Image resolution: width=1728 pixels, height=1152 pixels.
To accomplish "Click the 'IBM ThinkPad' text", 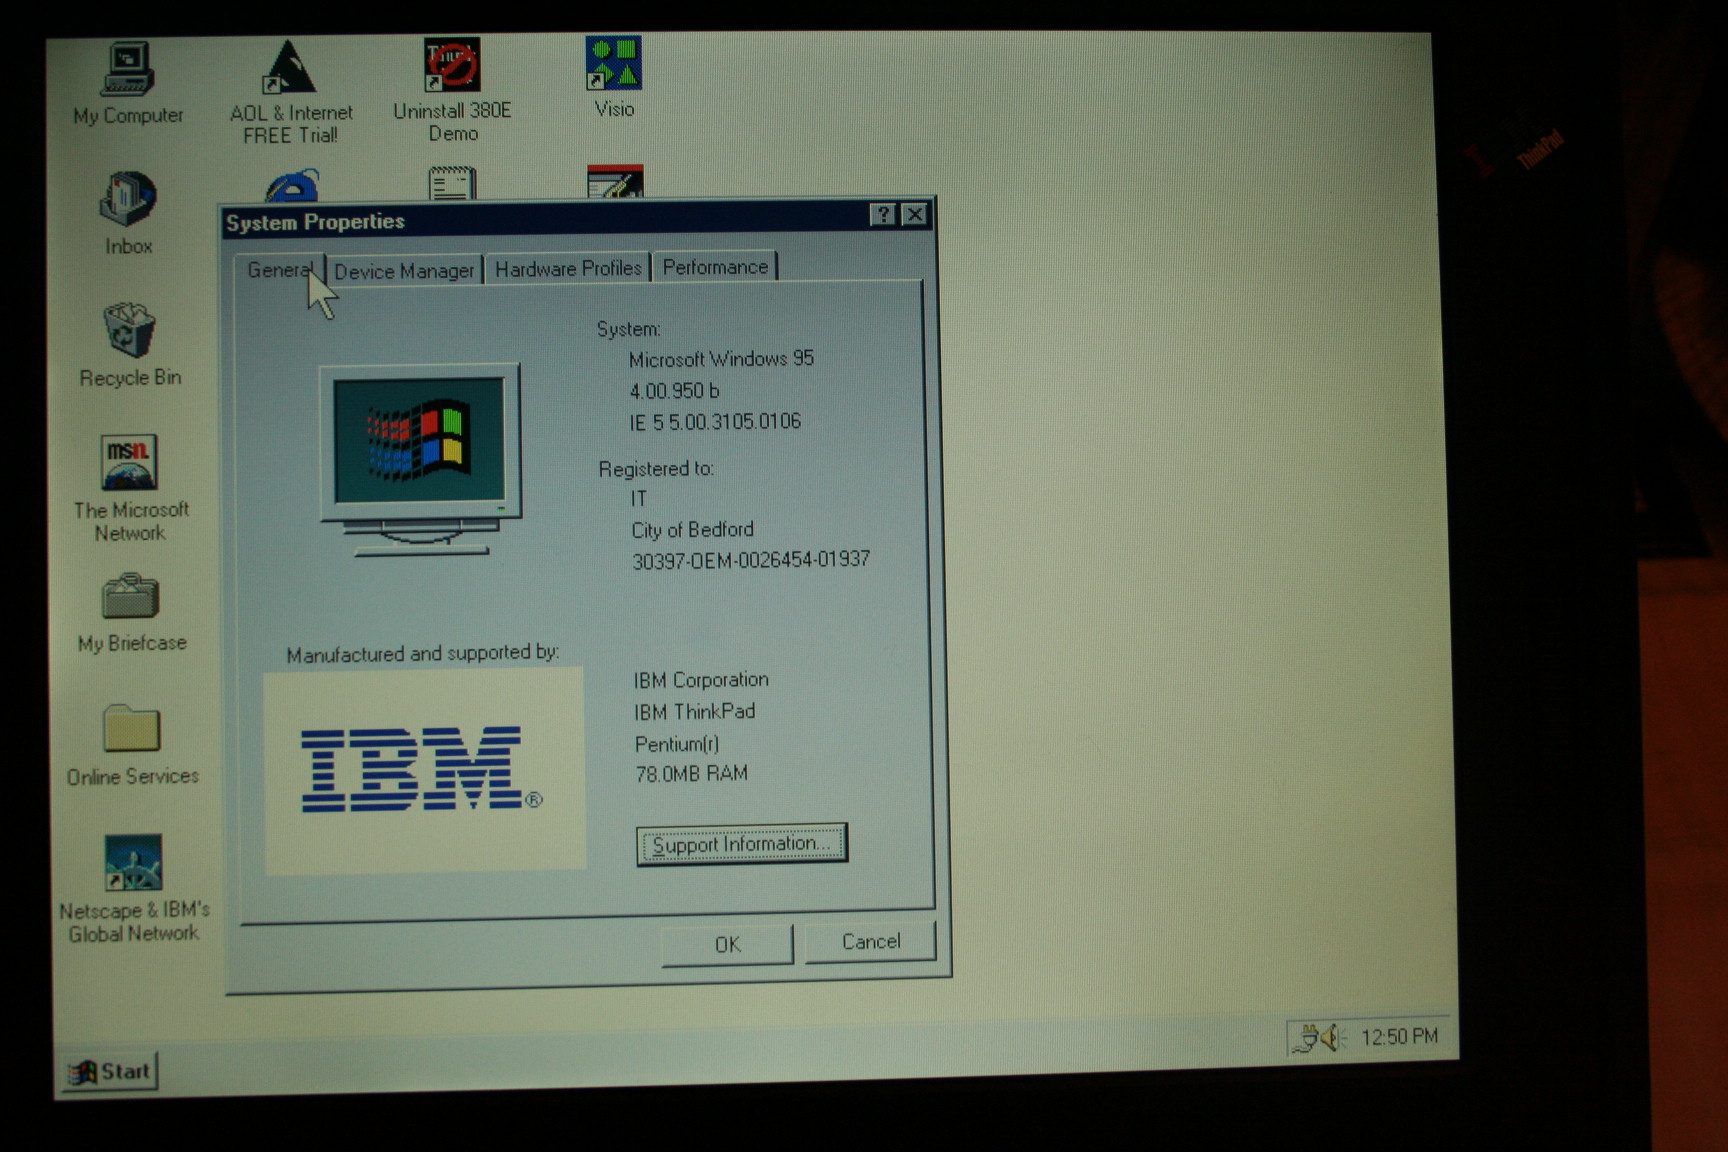I will click(694, 712).
